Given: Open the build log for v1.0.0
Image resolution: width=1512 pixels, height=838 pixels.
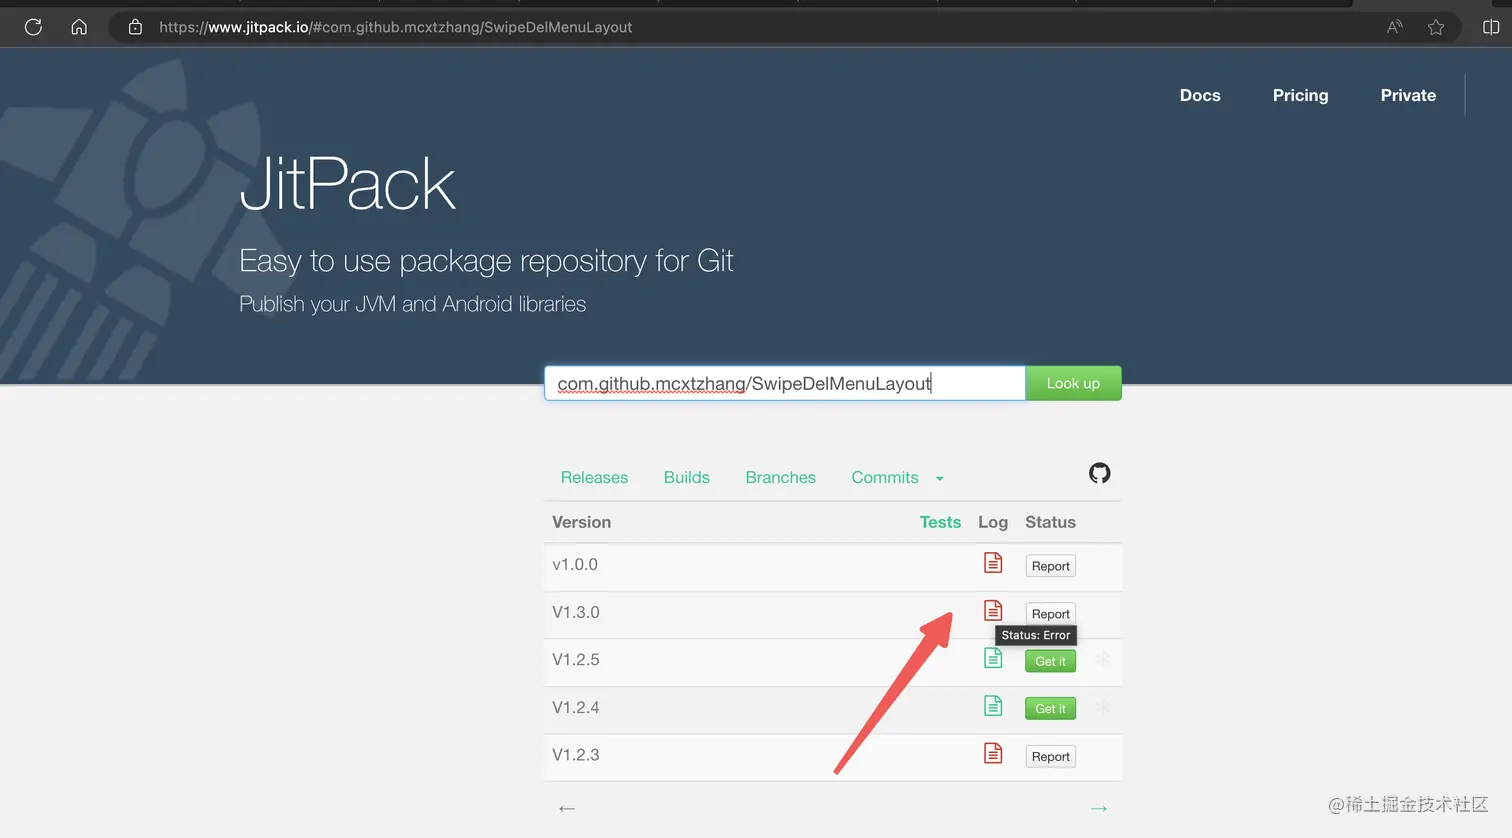Looking at the screenshot, I should click(x=993, y=563).
